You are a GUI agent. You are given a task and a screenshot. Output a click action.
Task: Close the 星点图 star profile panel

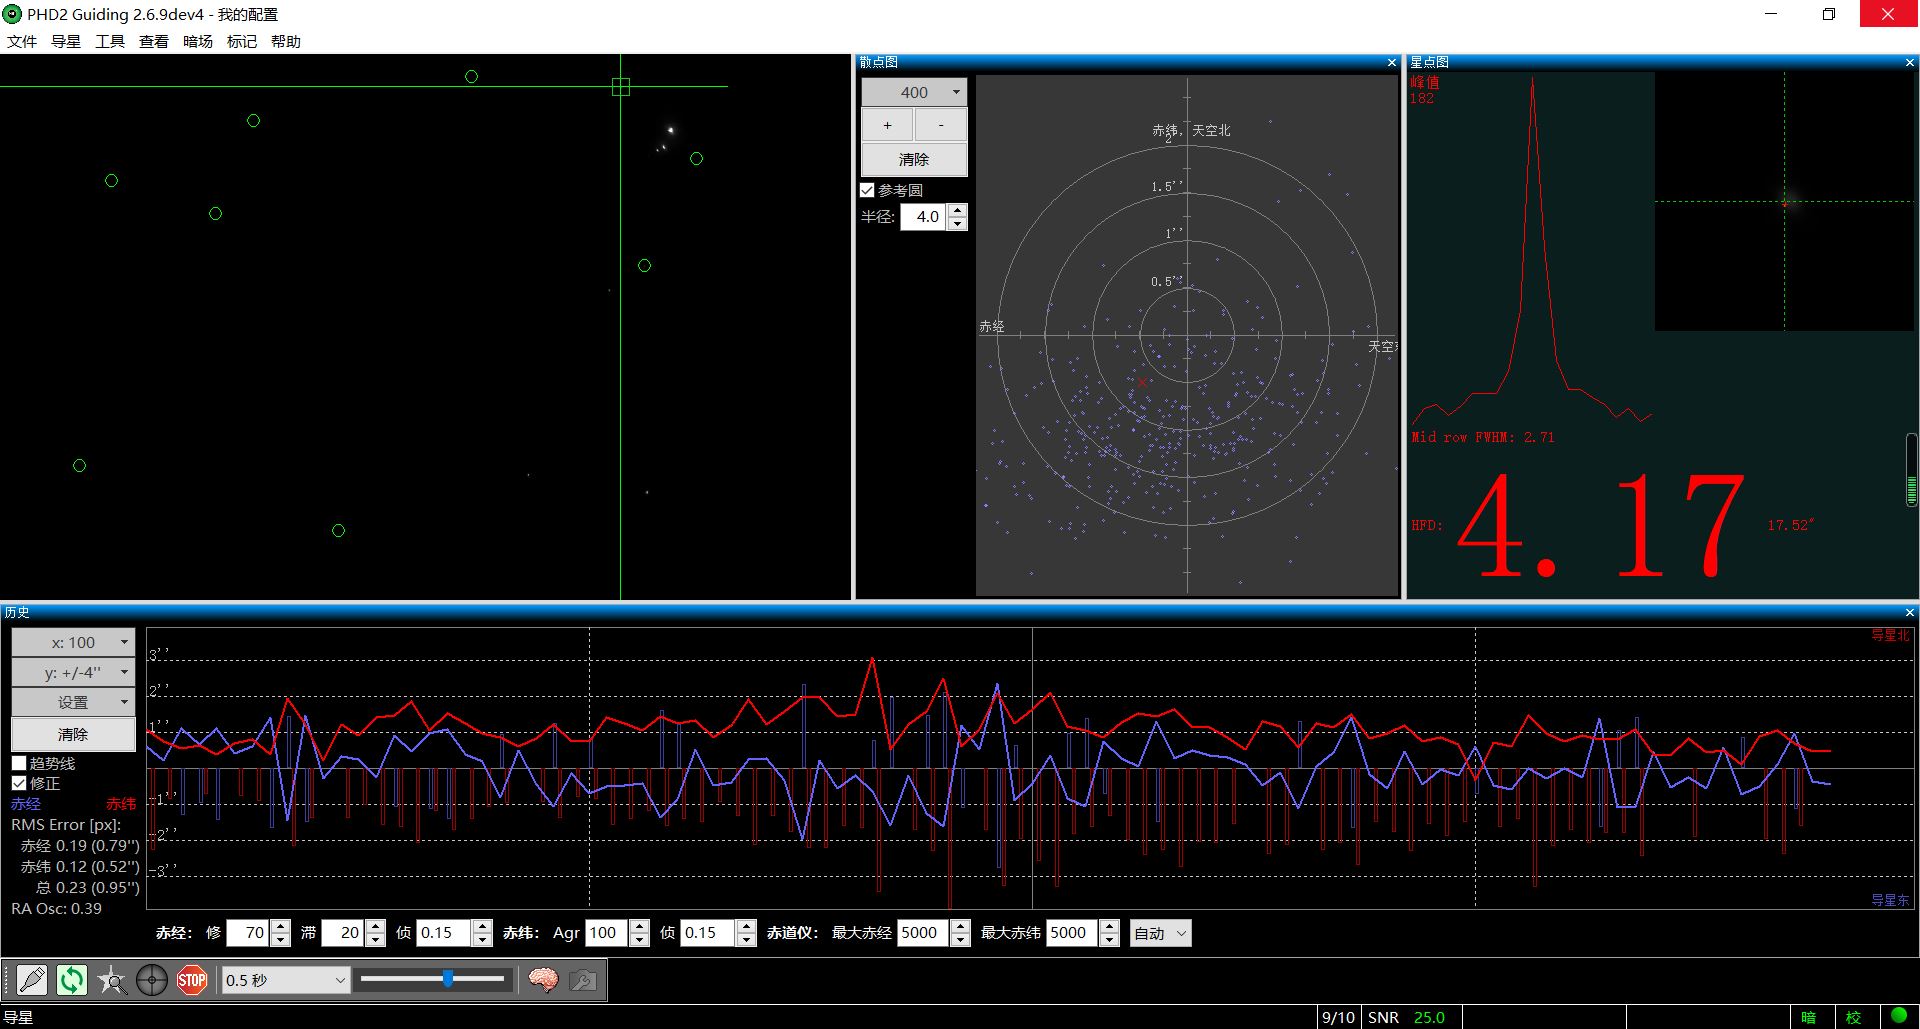pyautogui.click(x=1910, y=63)
